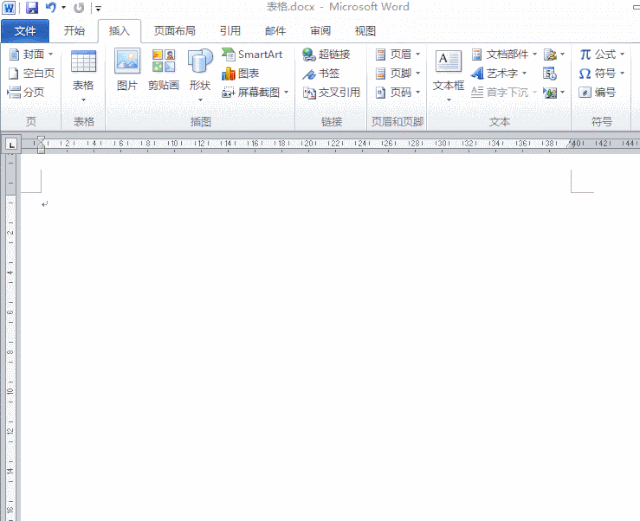The height and width of the screenshot is (521, 640).
Task: Insert a blank page (空白页)
Action: pos(32,73)
